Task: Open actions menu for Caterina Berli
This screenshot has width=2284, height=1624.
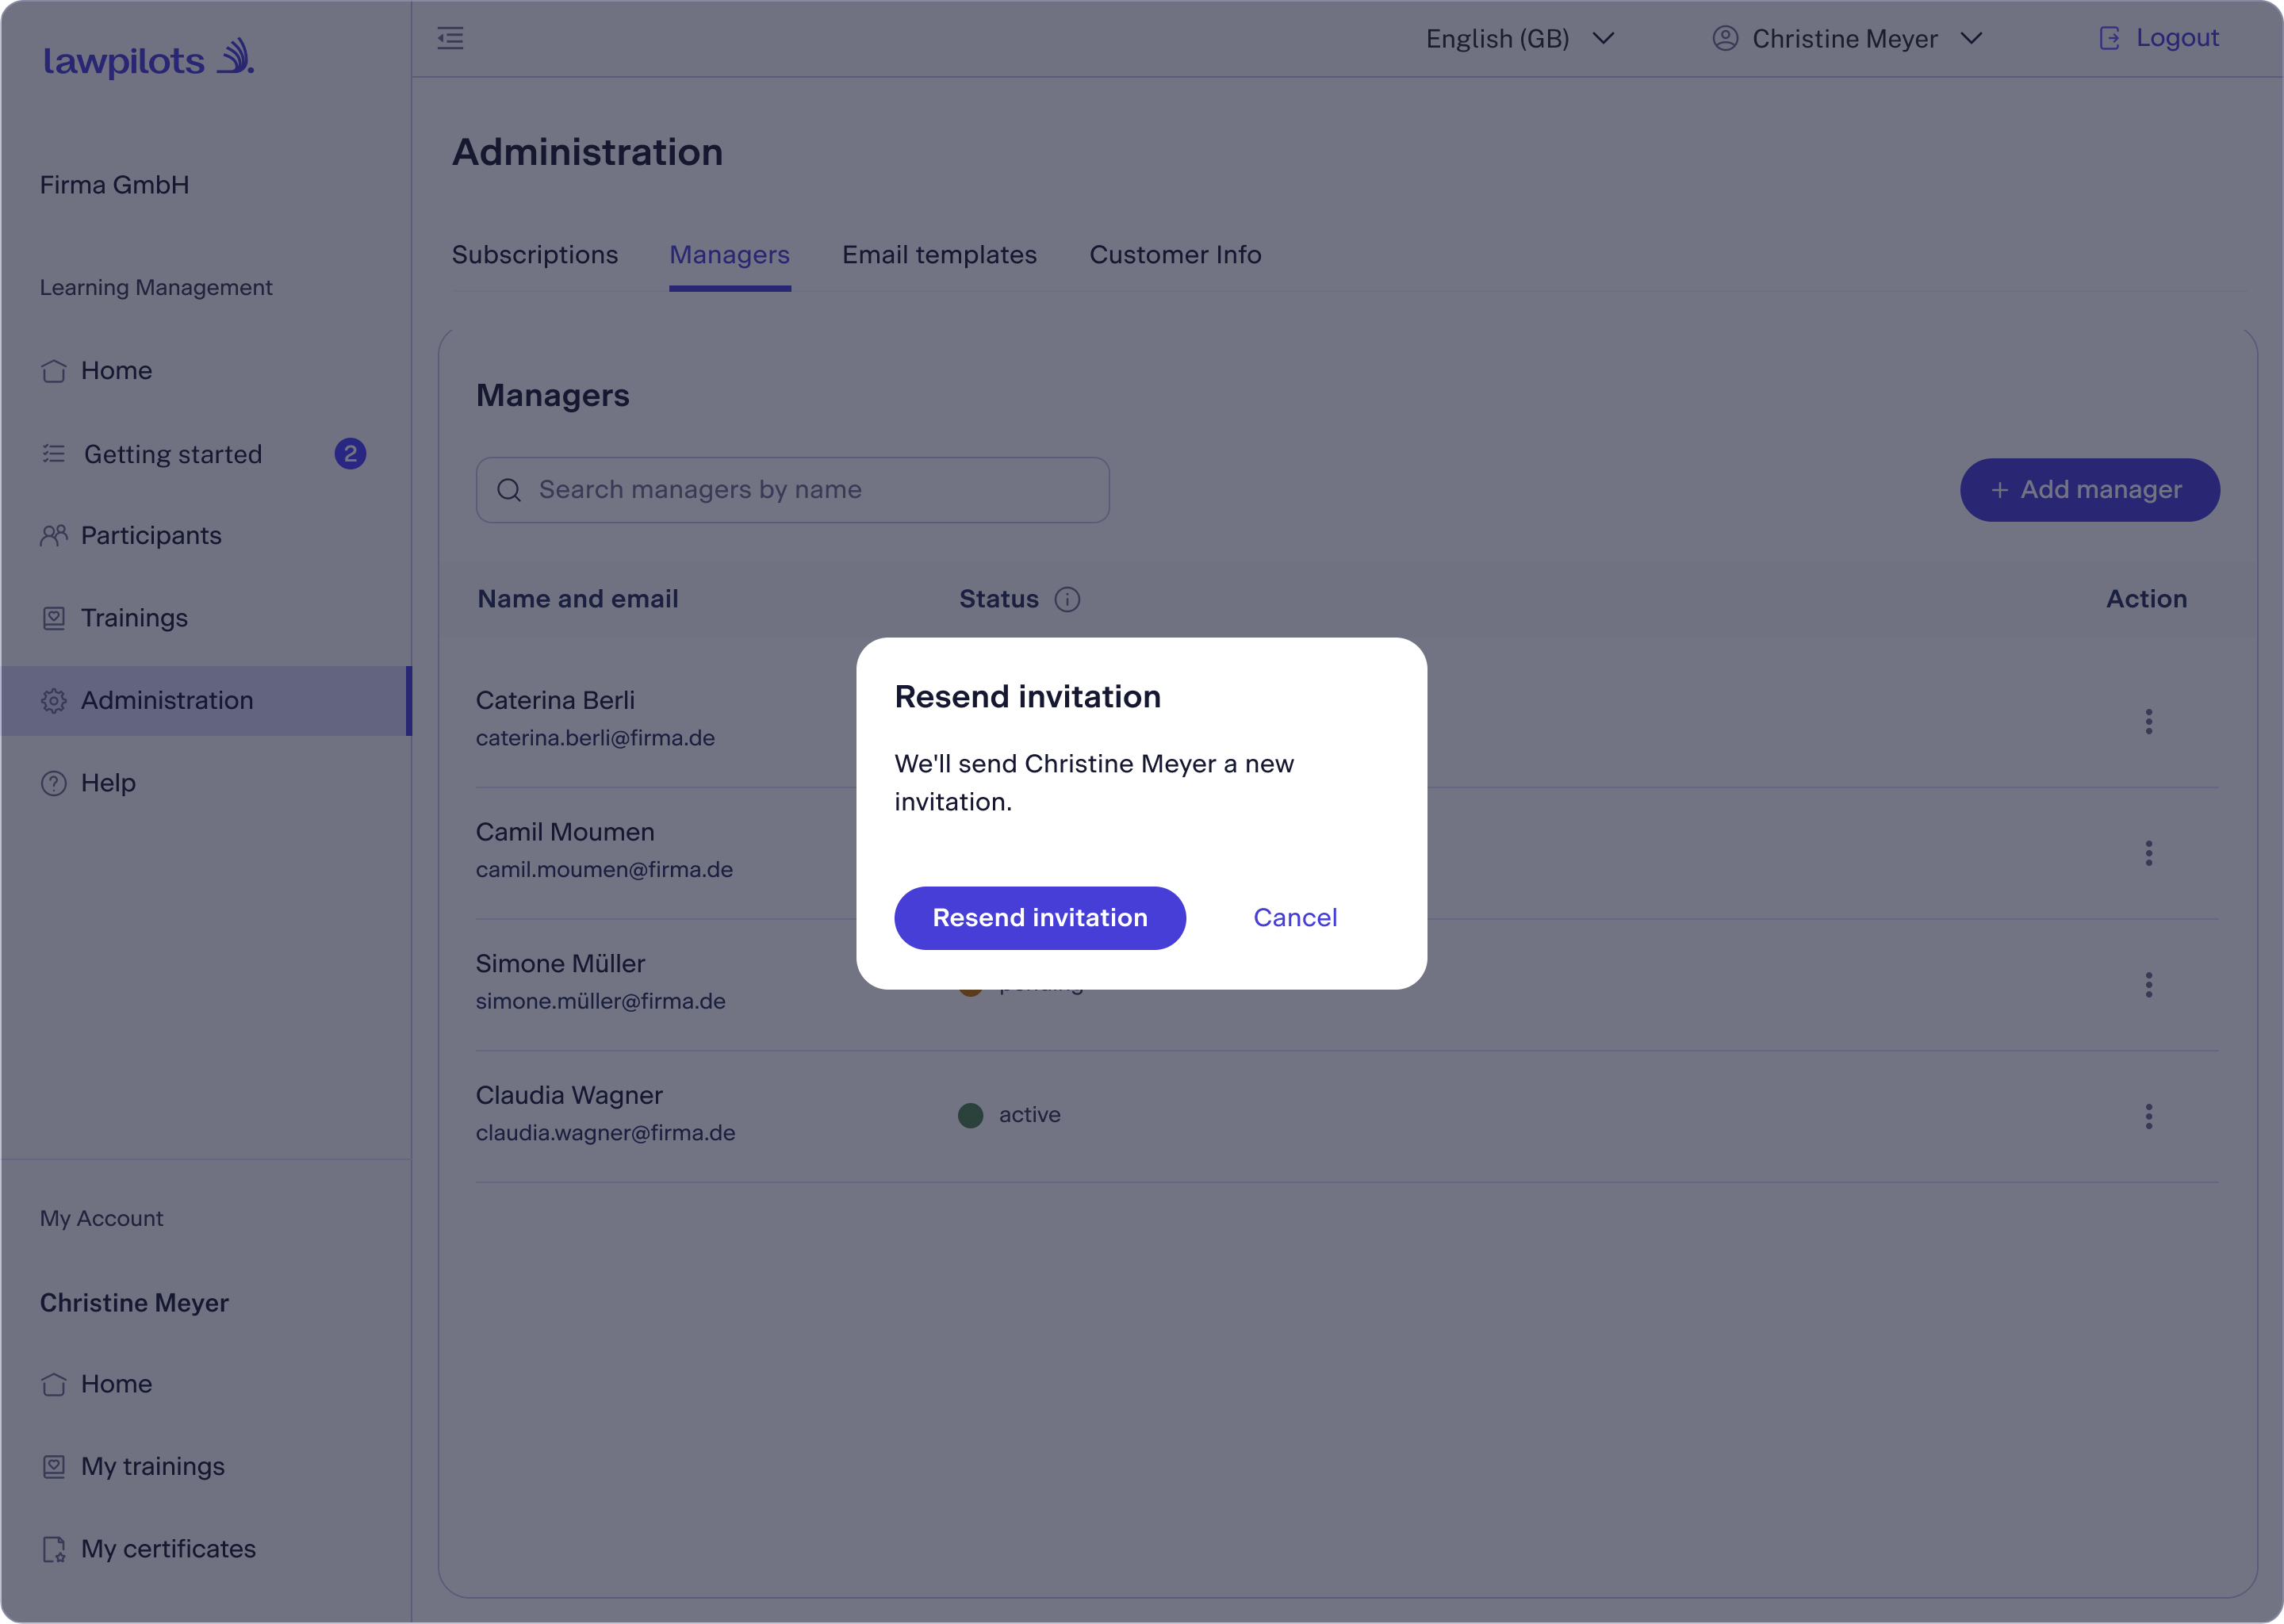Action: pyautogui.click(x=2148, y=722)
